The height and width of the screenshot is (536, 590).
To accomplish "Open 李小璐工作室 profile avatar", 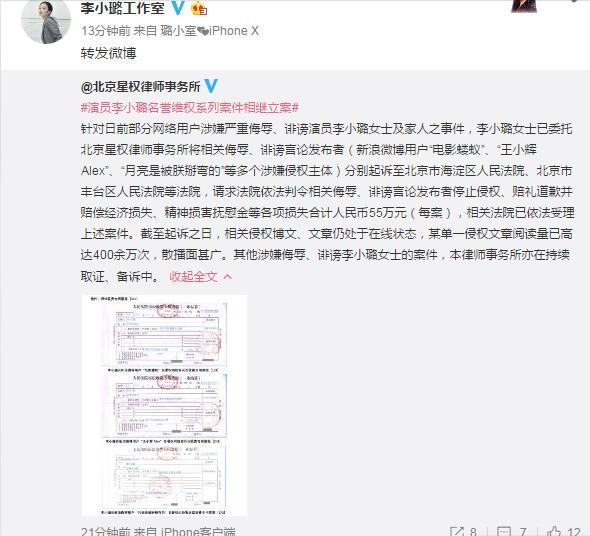I will pos(46,22).
